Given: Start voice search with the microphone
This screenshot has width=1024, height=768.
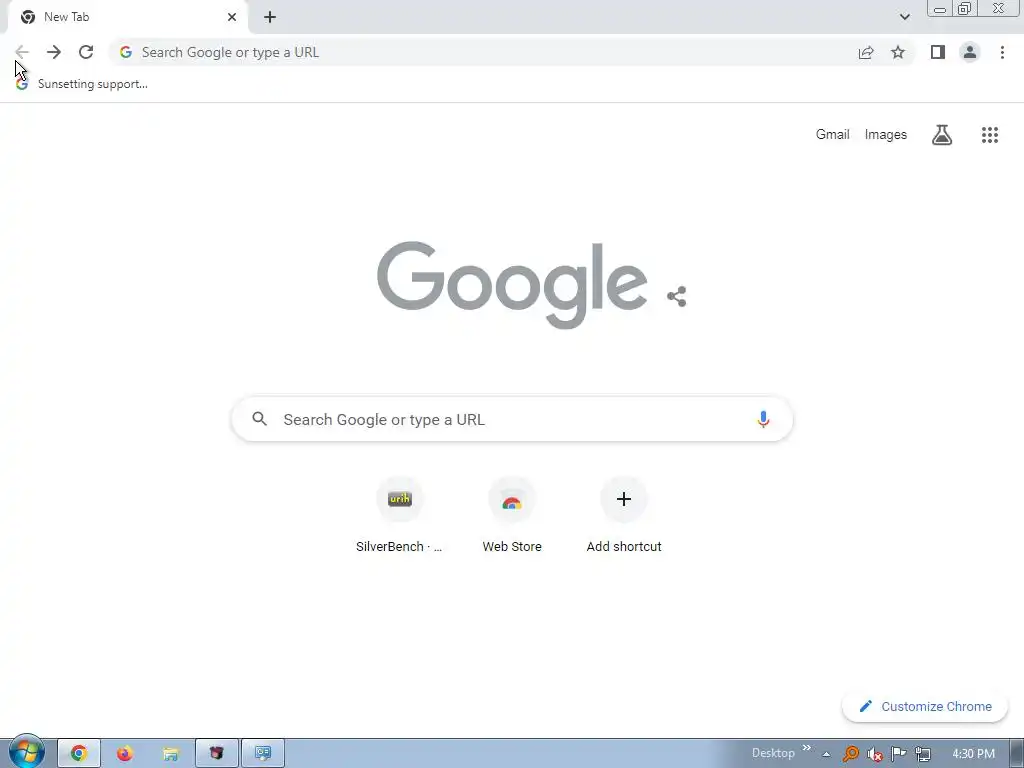Looking at the screenshot, I should pos(763,419).
